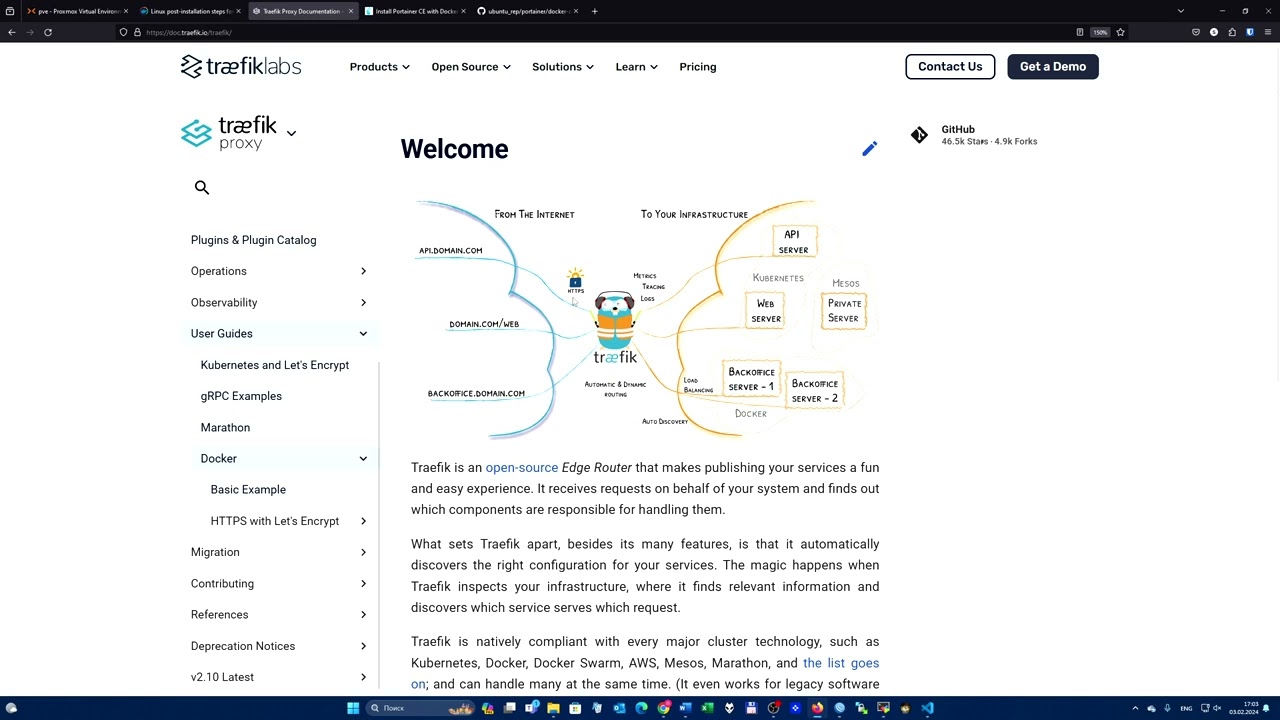Screen dimensions: 1280x720
Task: Click the Firefox View icon at tab strip start
Action: click(x=10, y=11)
